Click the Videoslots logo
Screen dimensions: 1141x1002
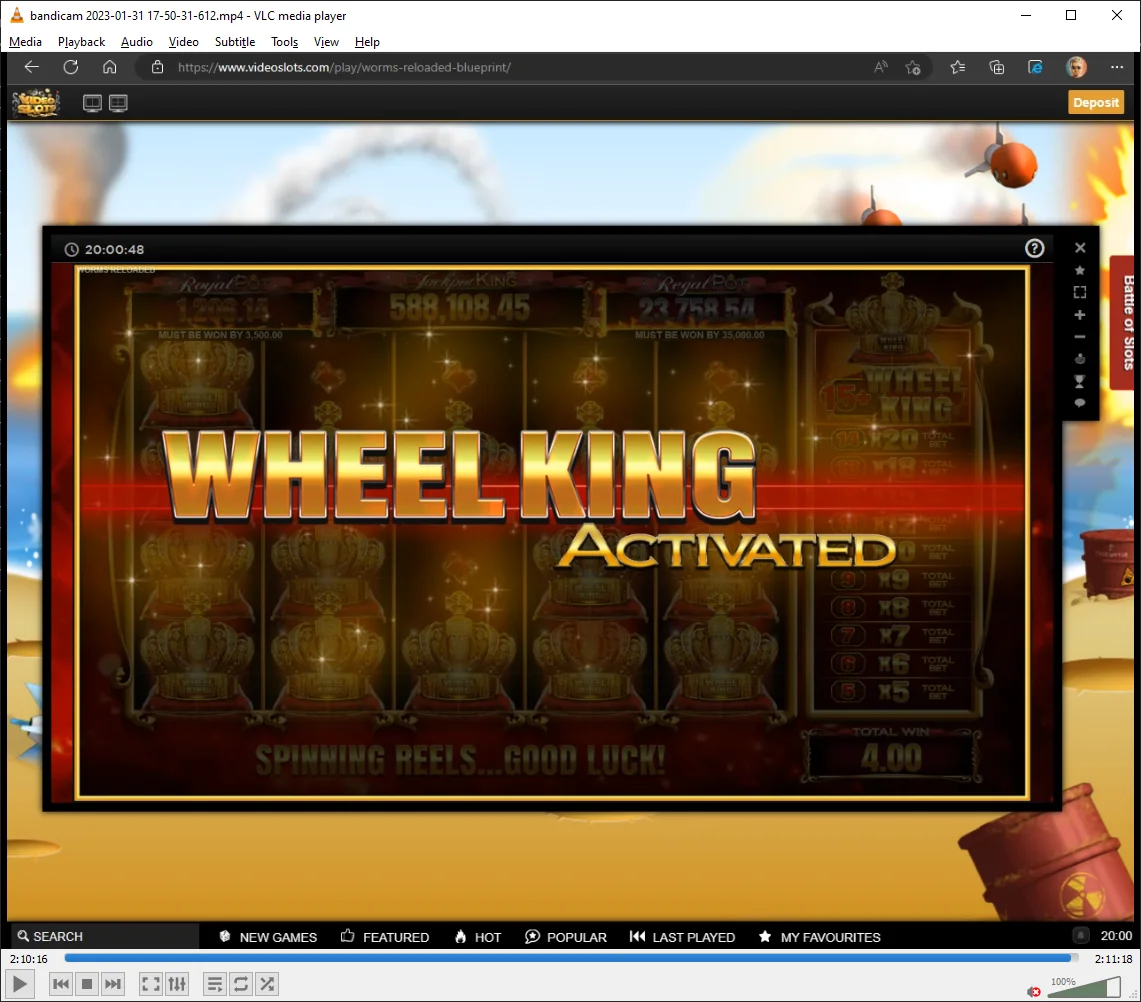(36, 103)
